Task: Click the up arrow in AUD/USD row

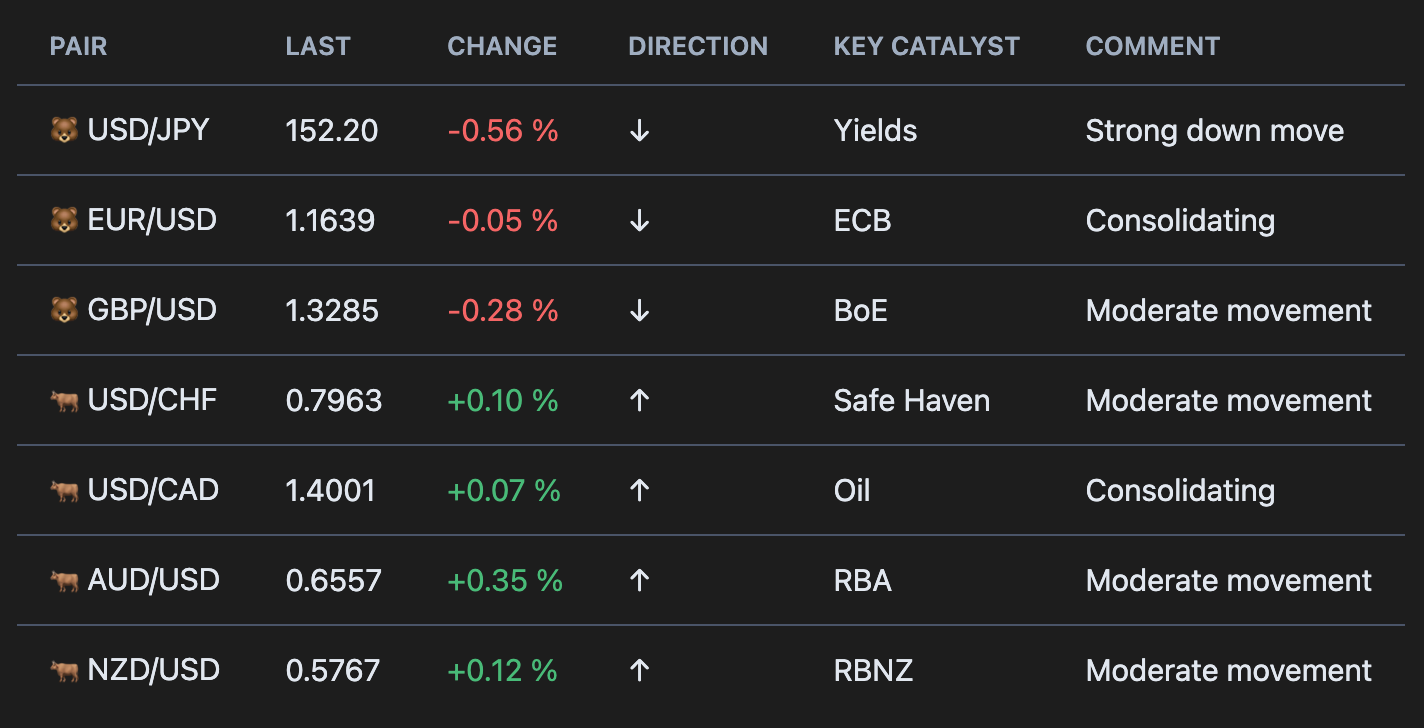Action: (640, 581)
